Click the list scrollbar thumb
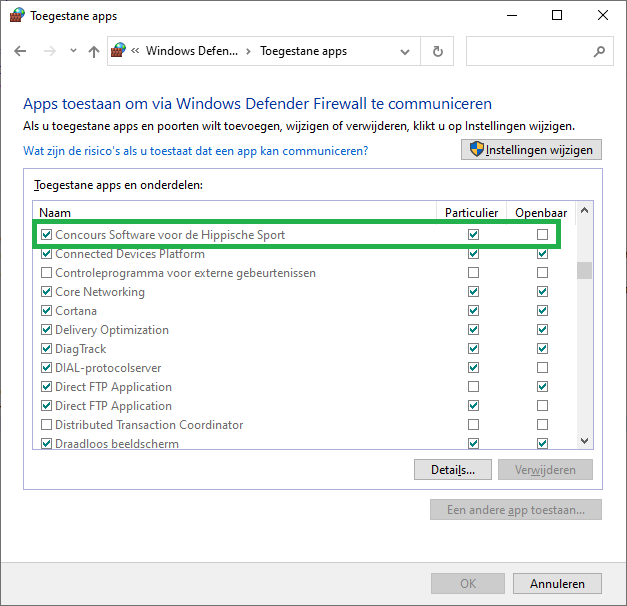627x606 pixels. pos(584,270)
